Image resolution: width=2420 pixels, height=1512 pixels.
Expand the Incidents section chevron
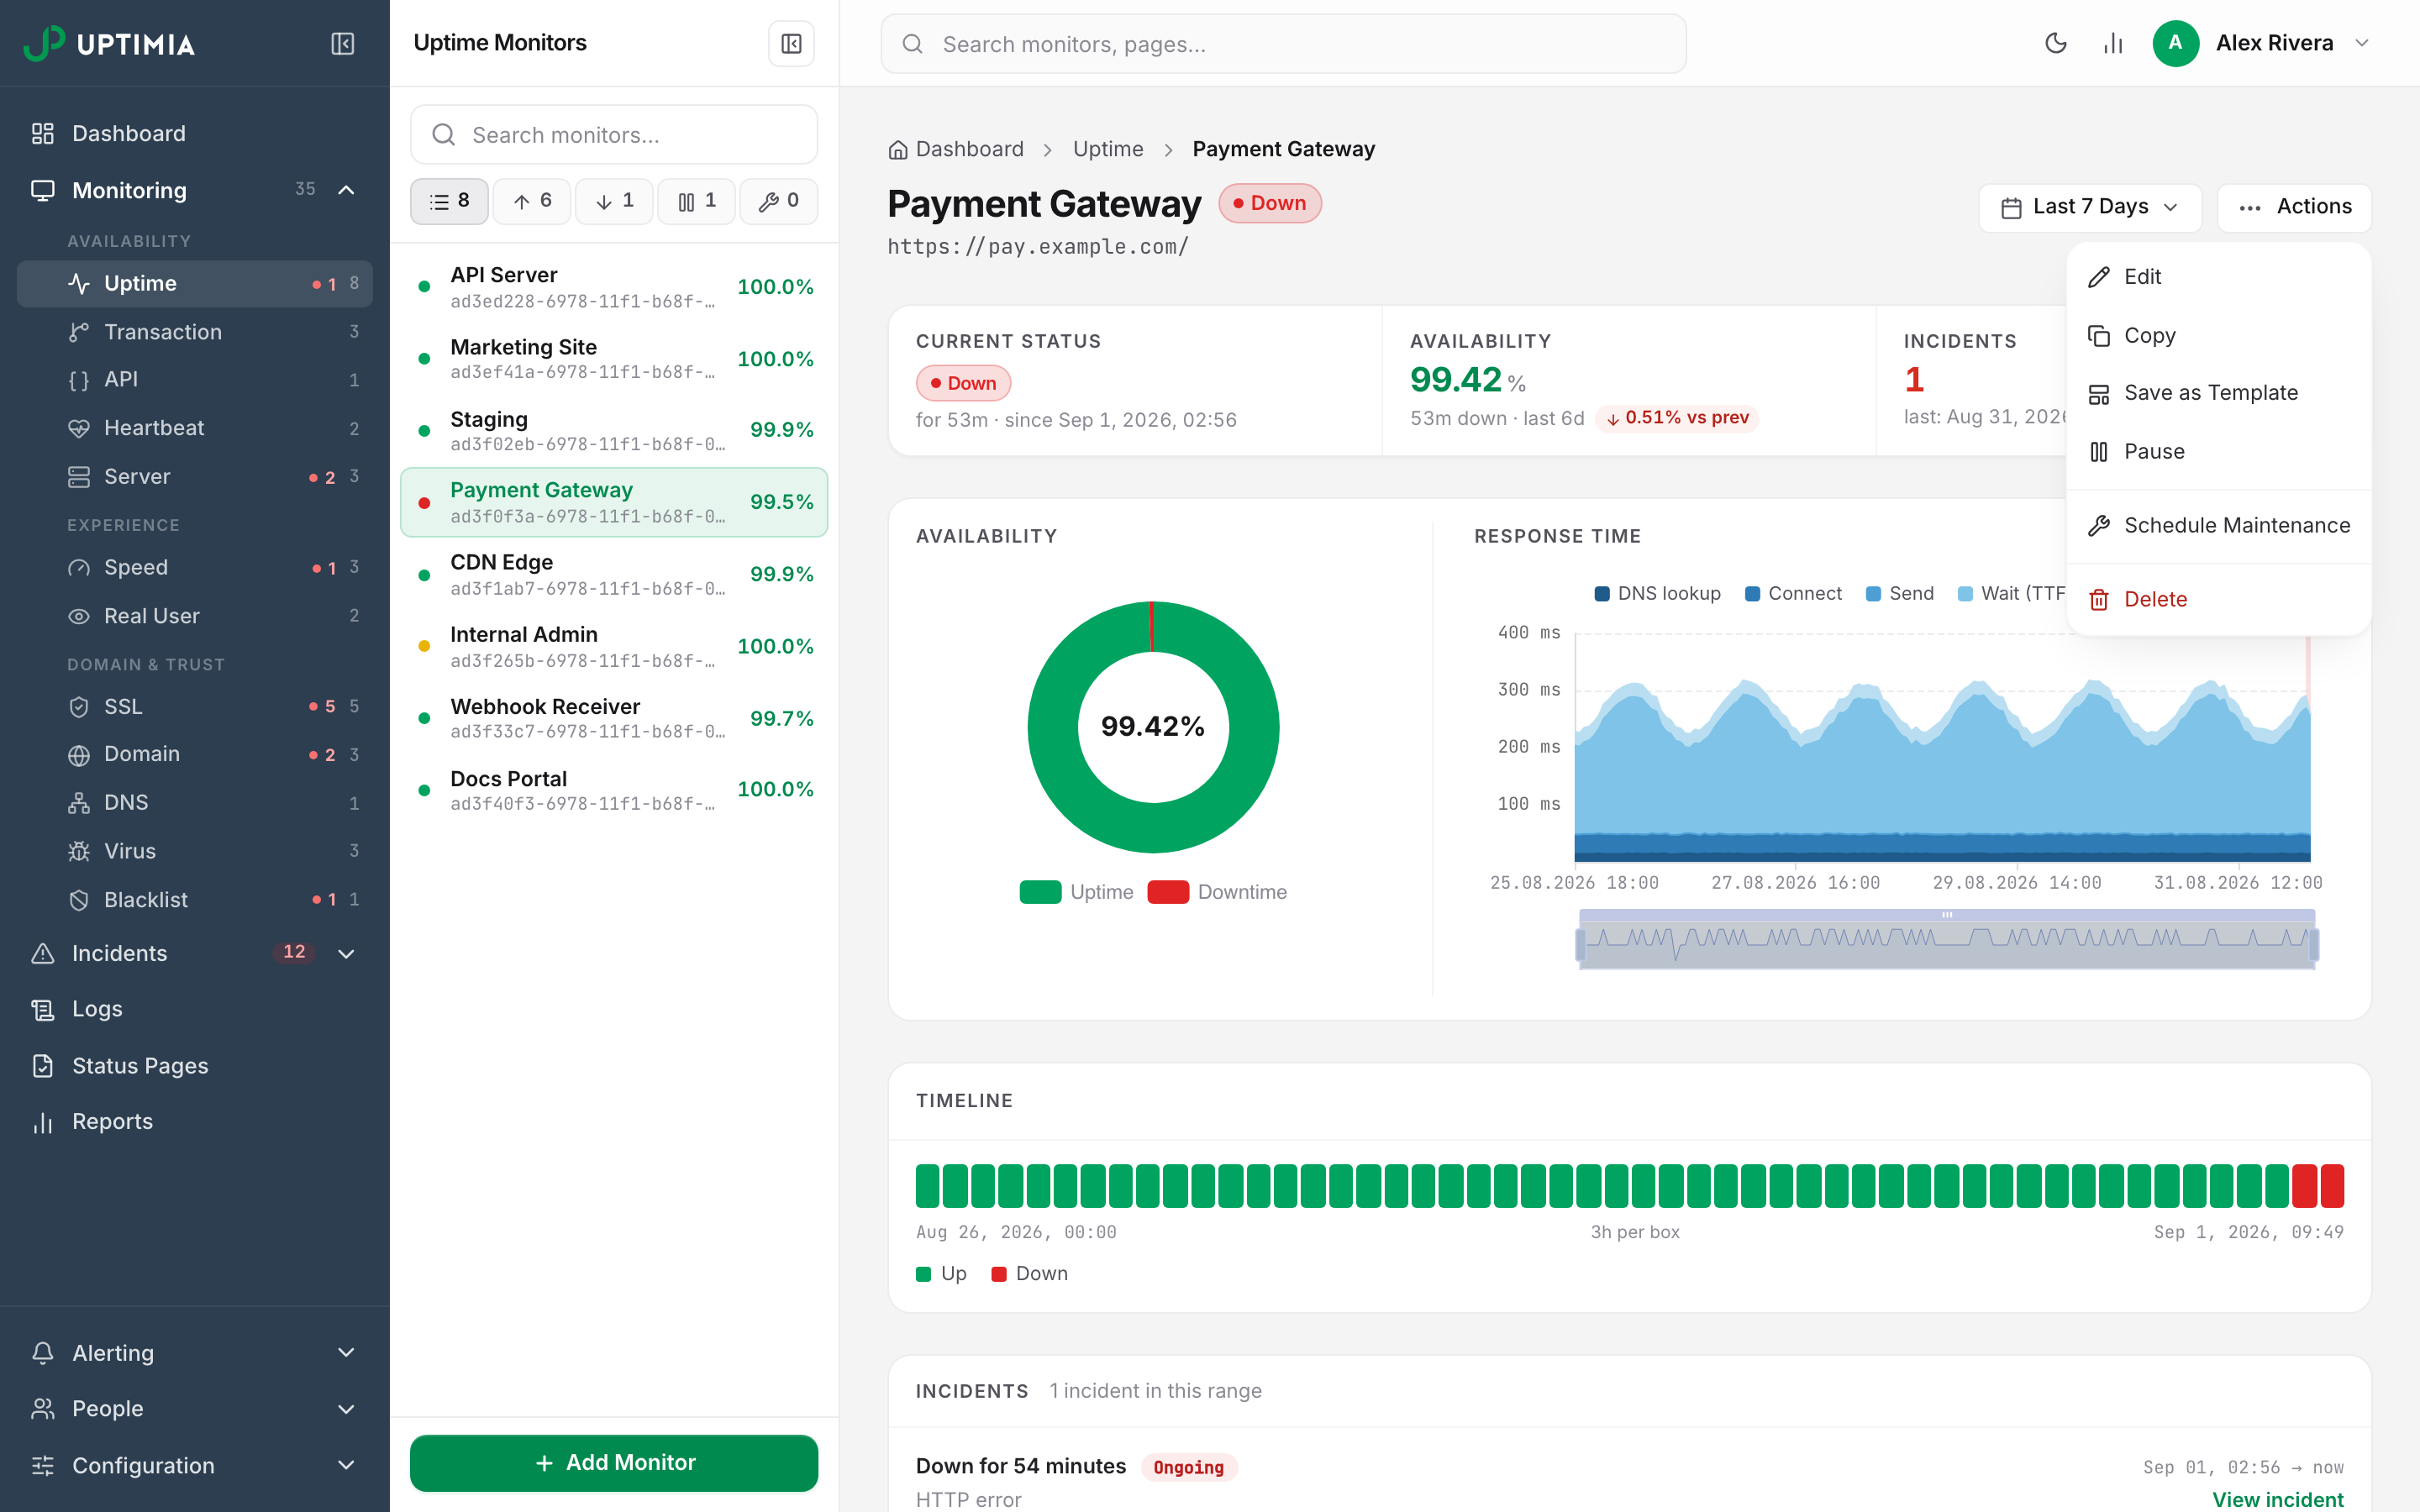point(346,953)
